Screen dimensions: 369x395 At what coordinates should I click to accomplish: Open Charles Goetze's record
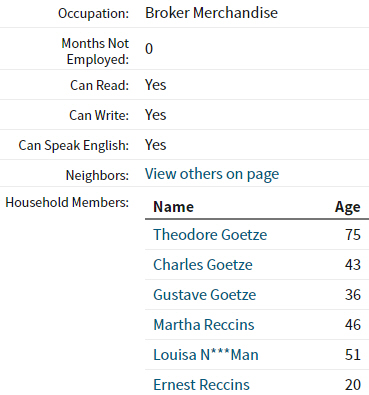tap(203, 265)
